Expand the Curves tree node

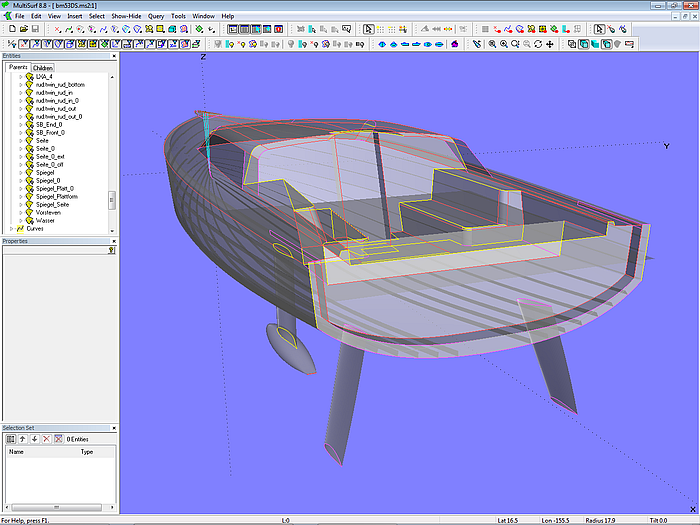pyautogui.click(x=12, y=229)
